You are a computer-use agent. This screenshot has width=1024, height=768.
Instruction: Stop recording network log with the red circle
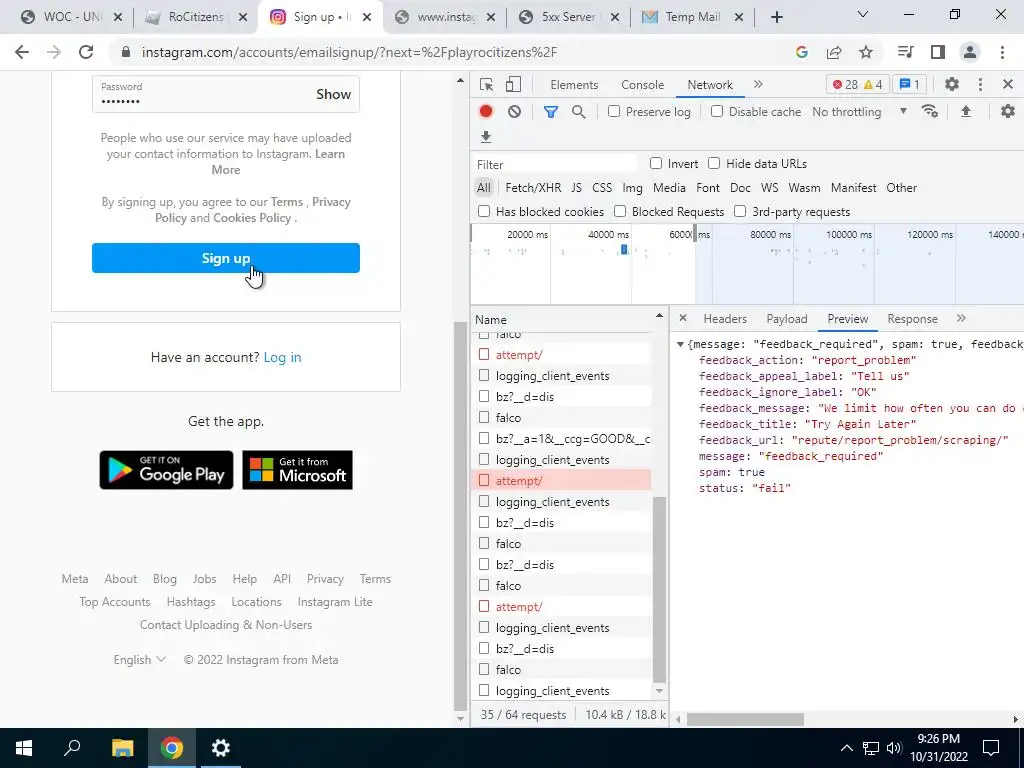(x=486, y=112)
